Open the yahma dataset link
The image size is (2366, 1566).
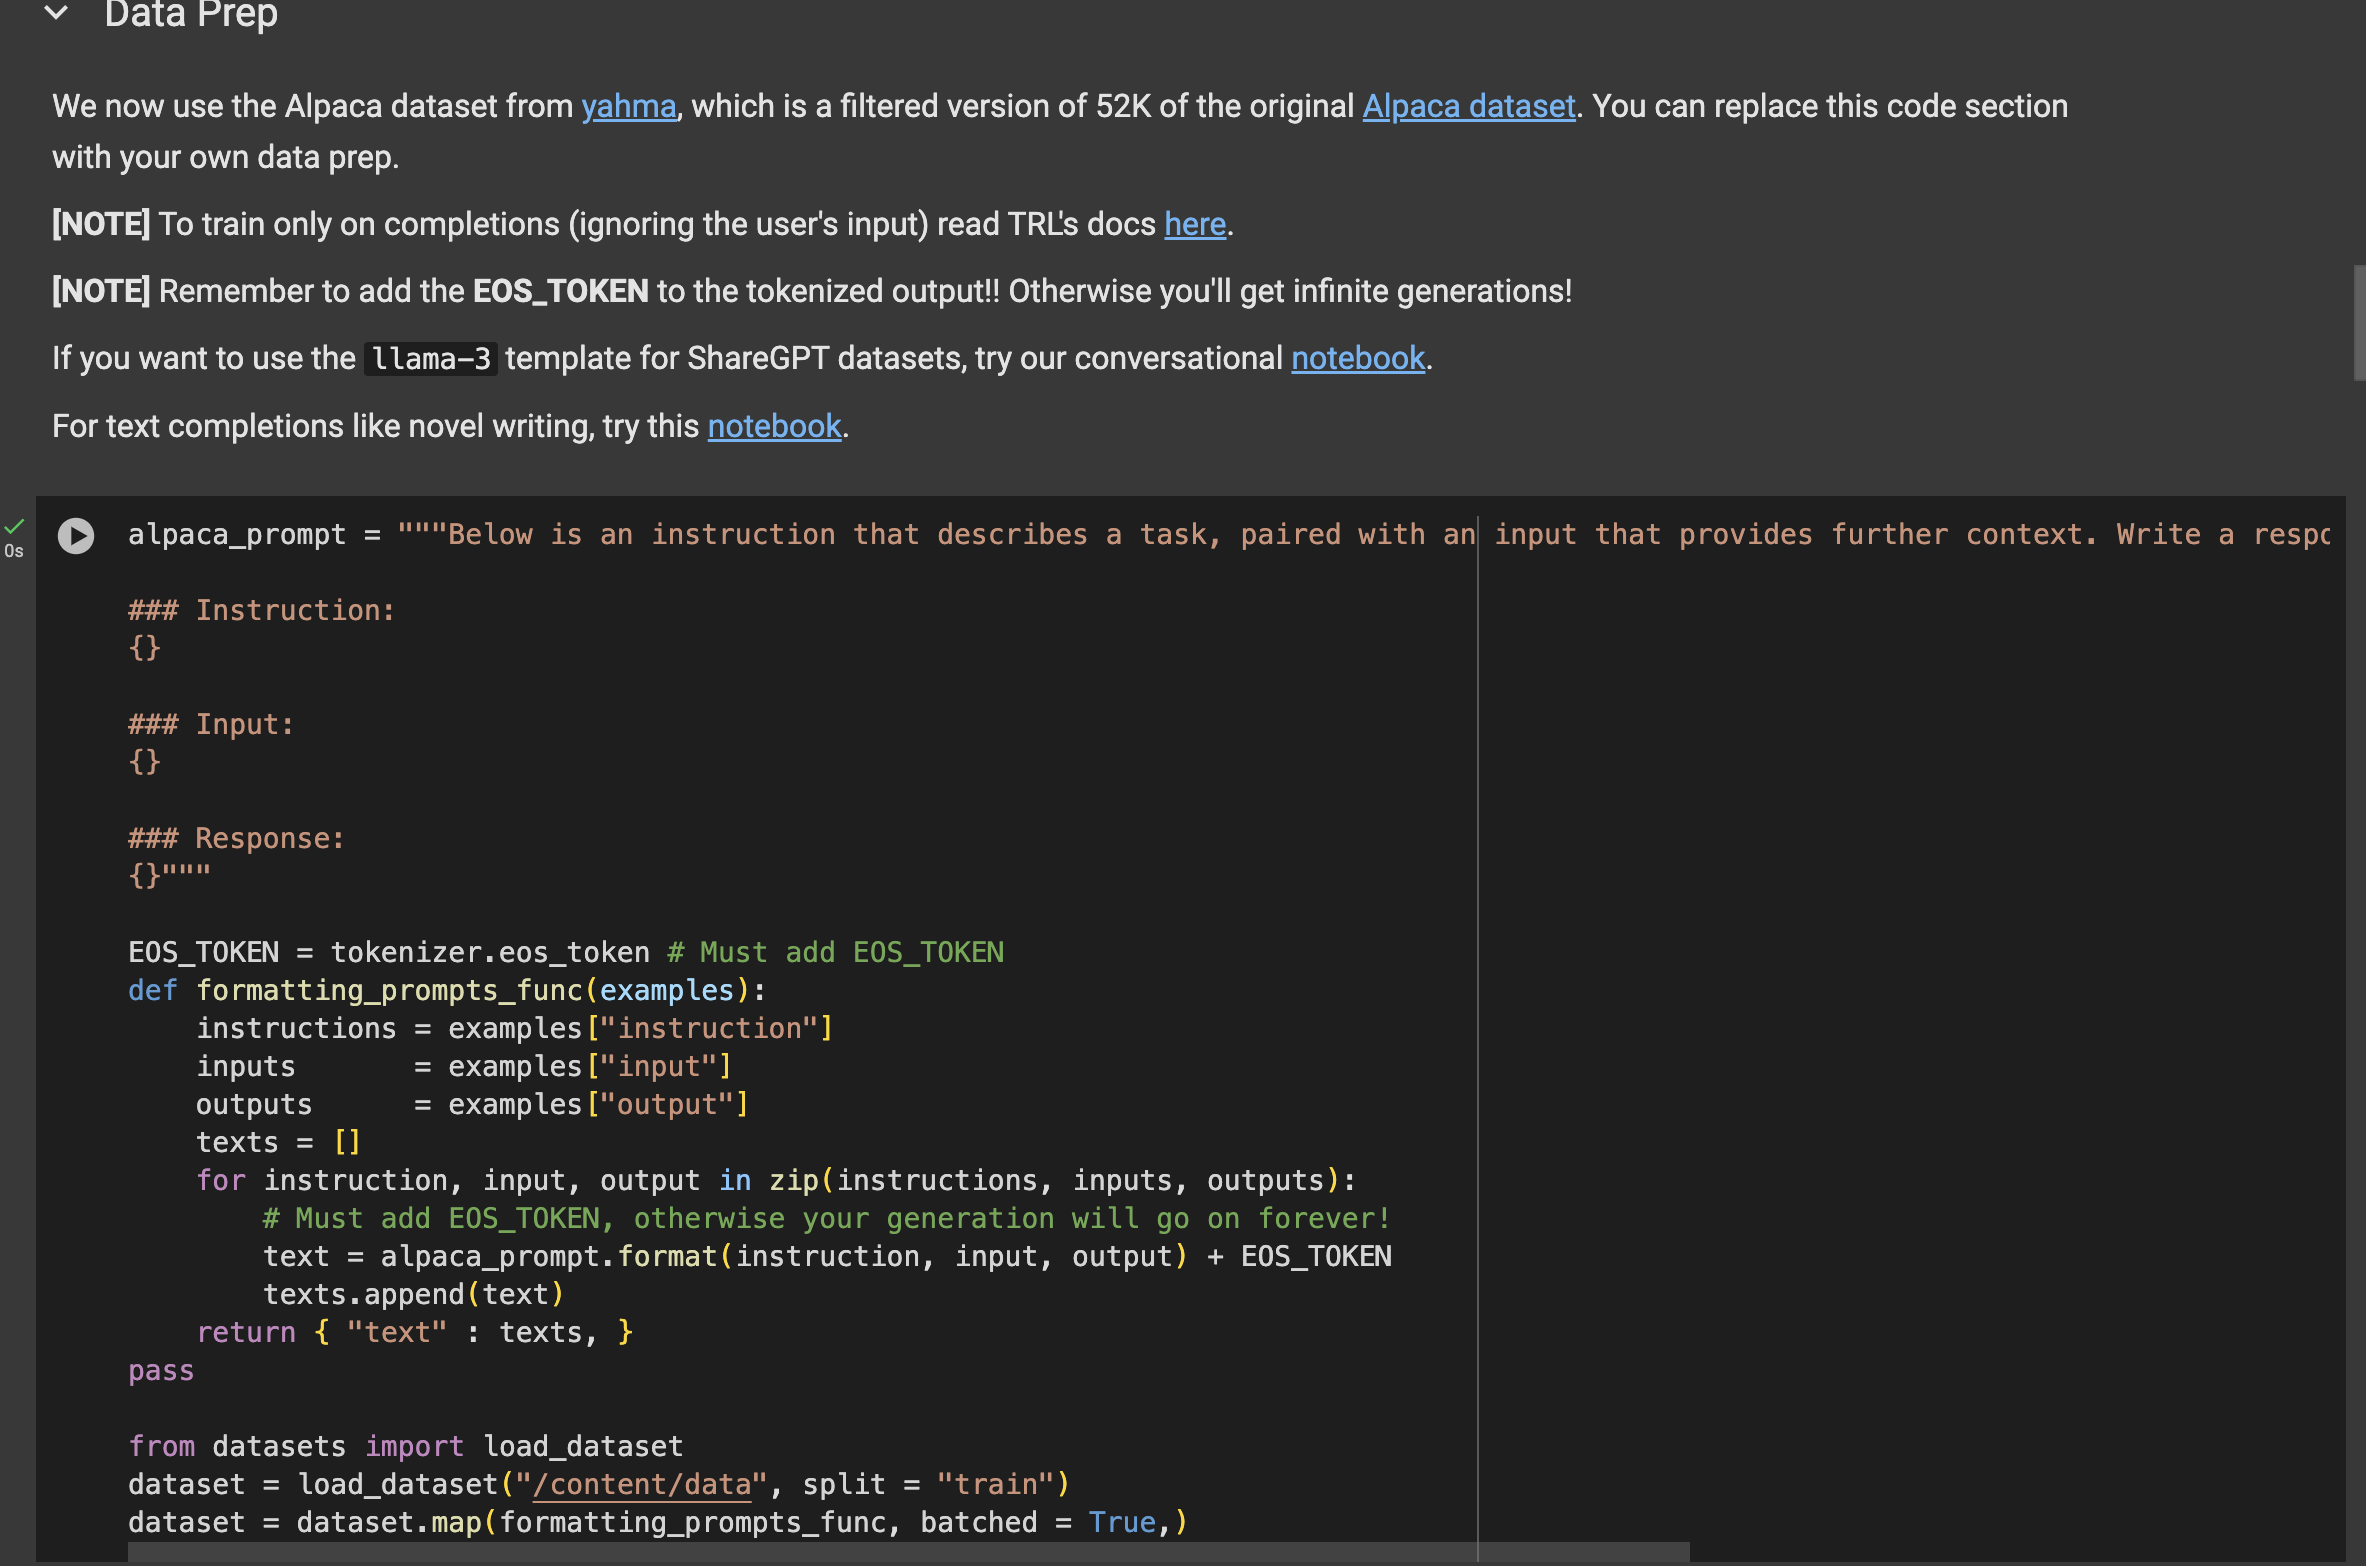point(628,106)
